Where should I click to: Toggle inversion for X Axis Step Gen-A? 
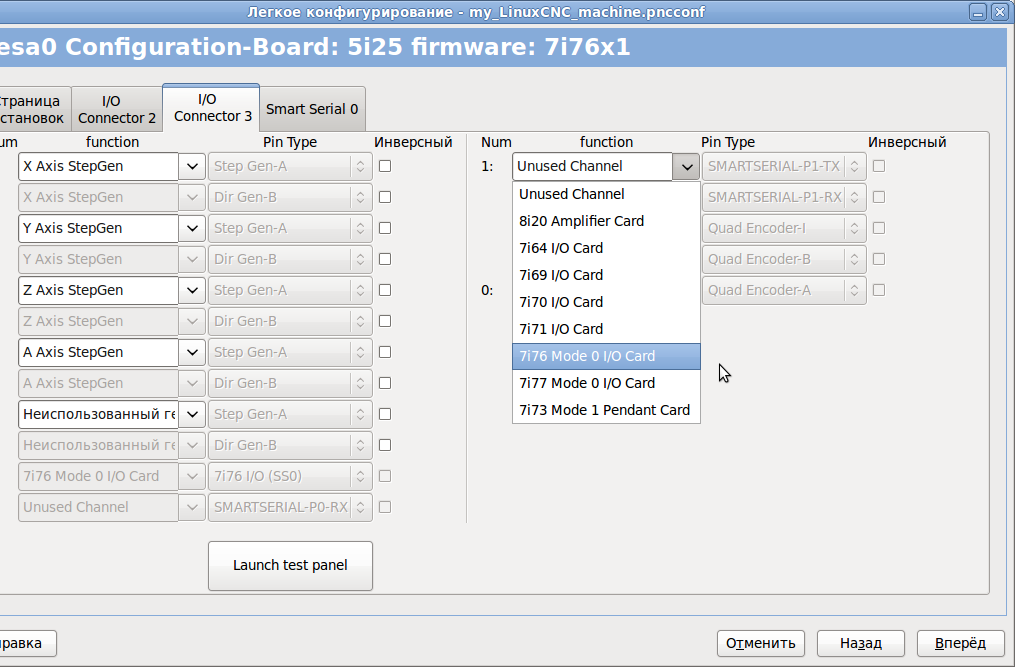tap(385, 166)
